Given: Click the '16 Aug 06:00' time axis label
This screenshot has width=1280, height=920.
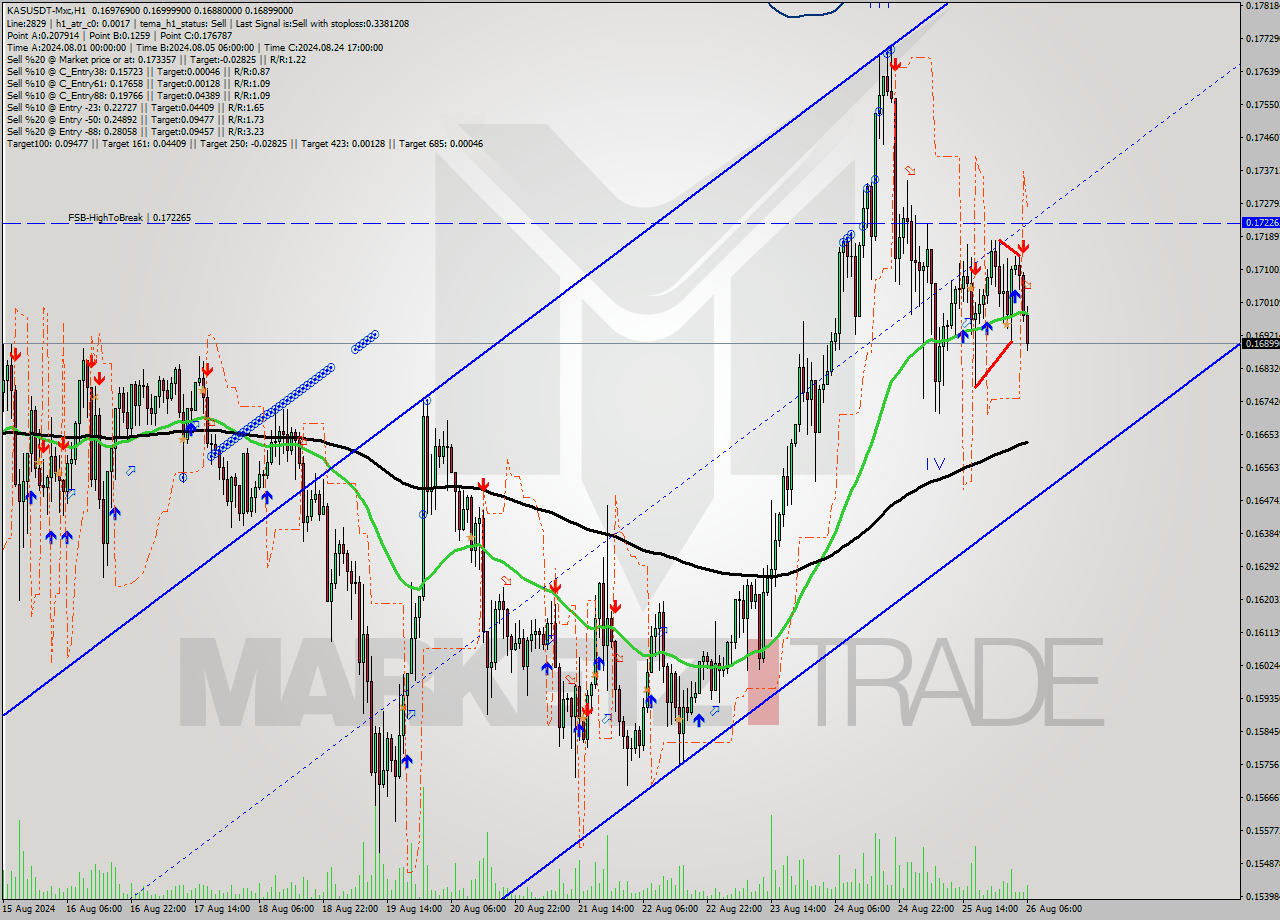Looking at the screenshot, I should [92, 909].
